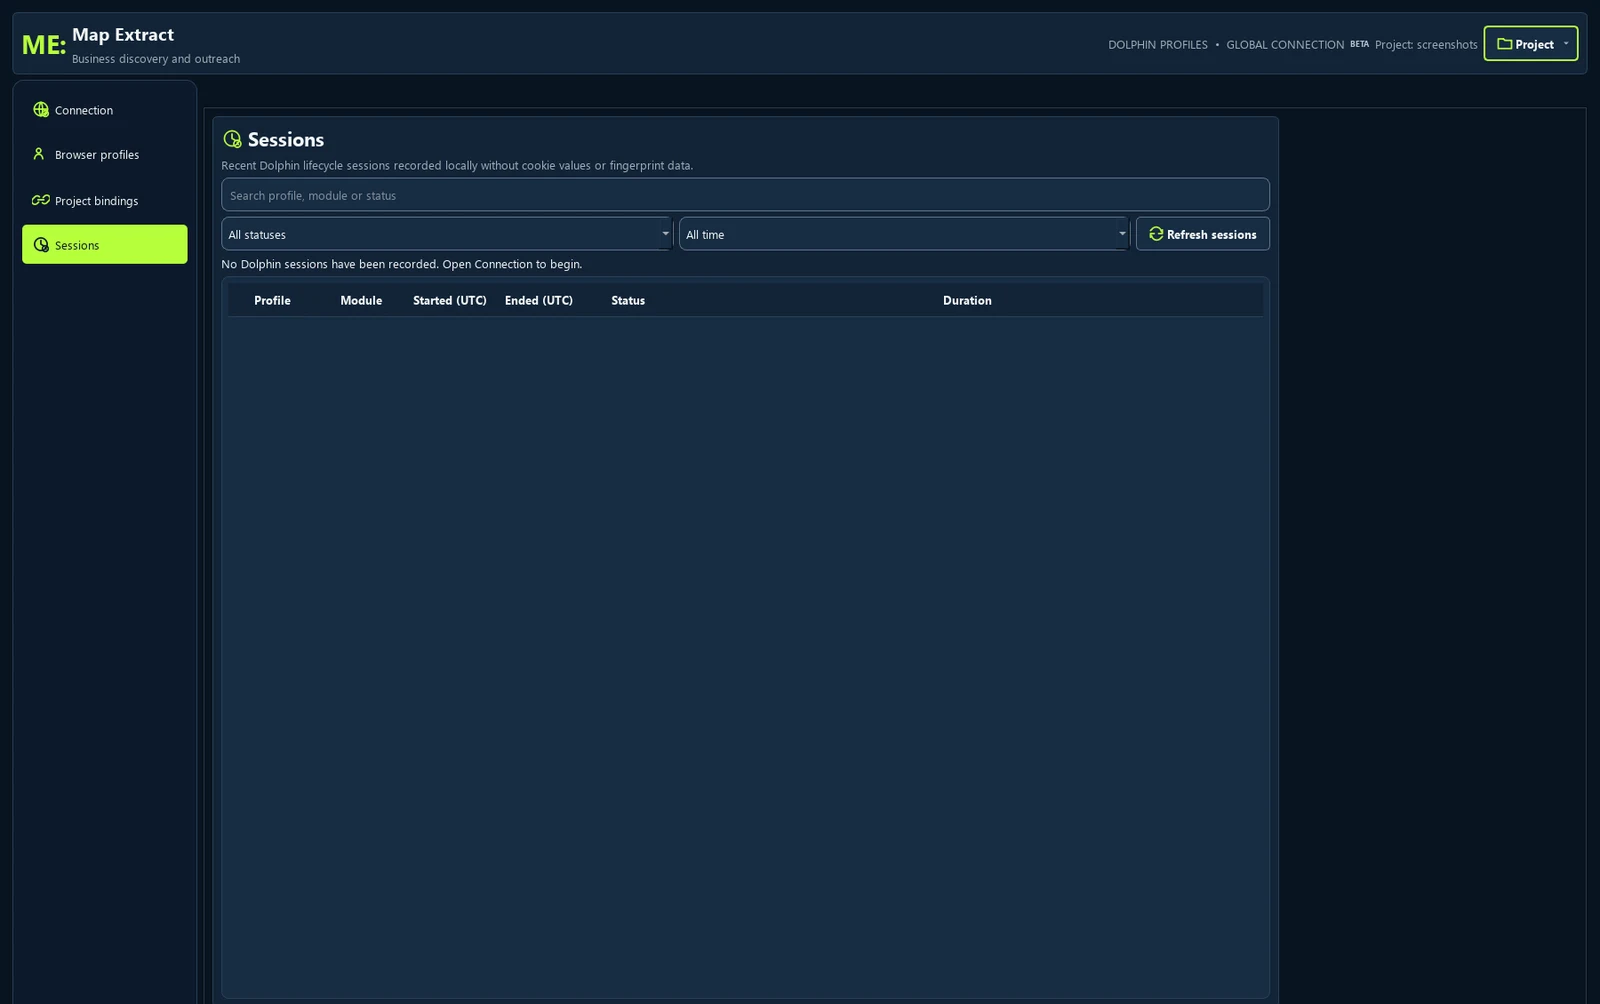Click the ME: logo in the header
Viewport: 1600px width, 1004px height.
click(43, 44)
